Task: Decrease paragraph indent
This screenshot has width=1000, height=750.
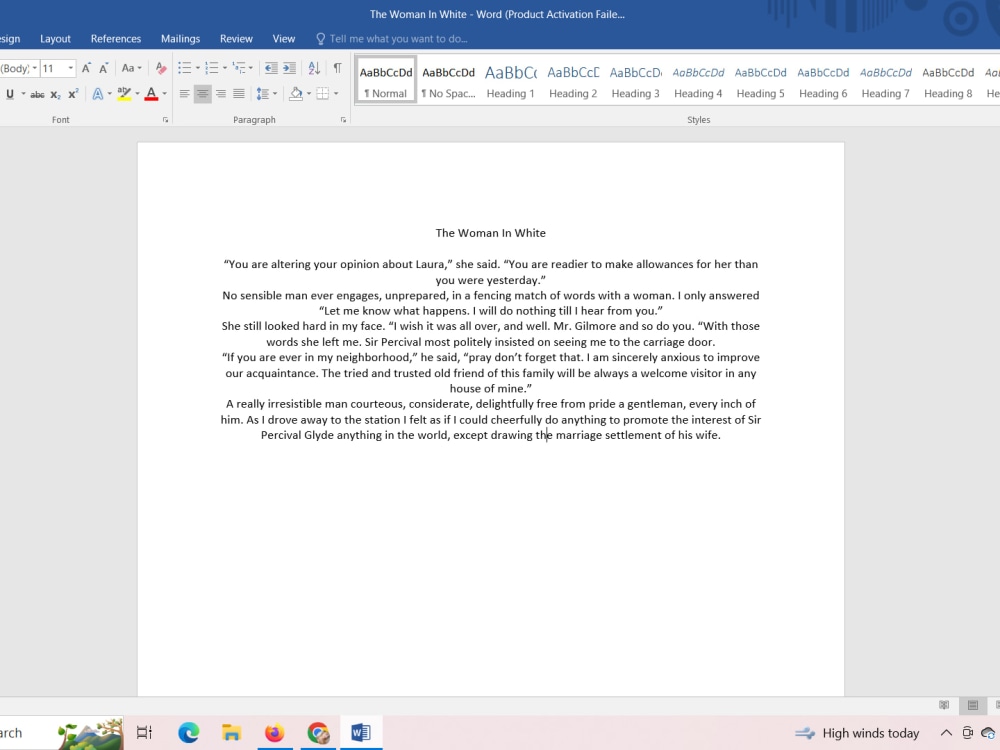Action: pos(271,68)
